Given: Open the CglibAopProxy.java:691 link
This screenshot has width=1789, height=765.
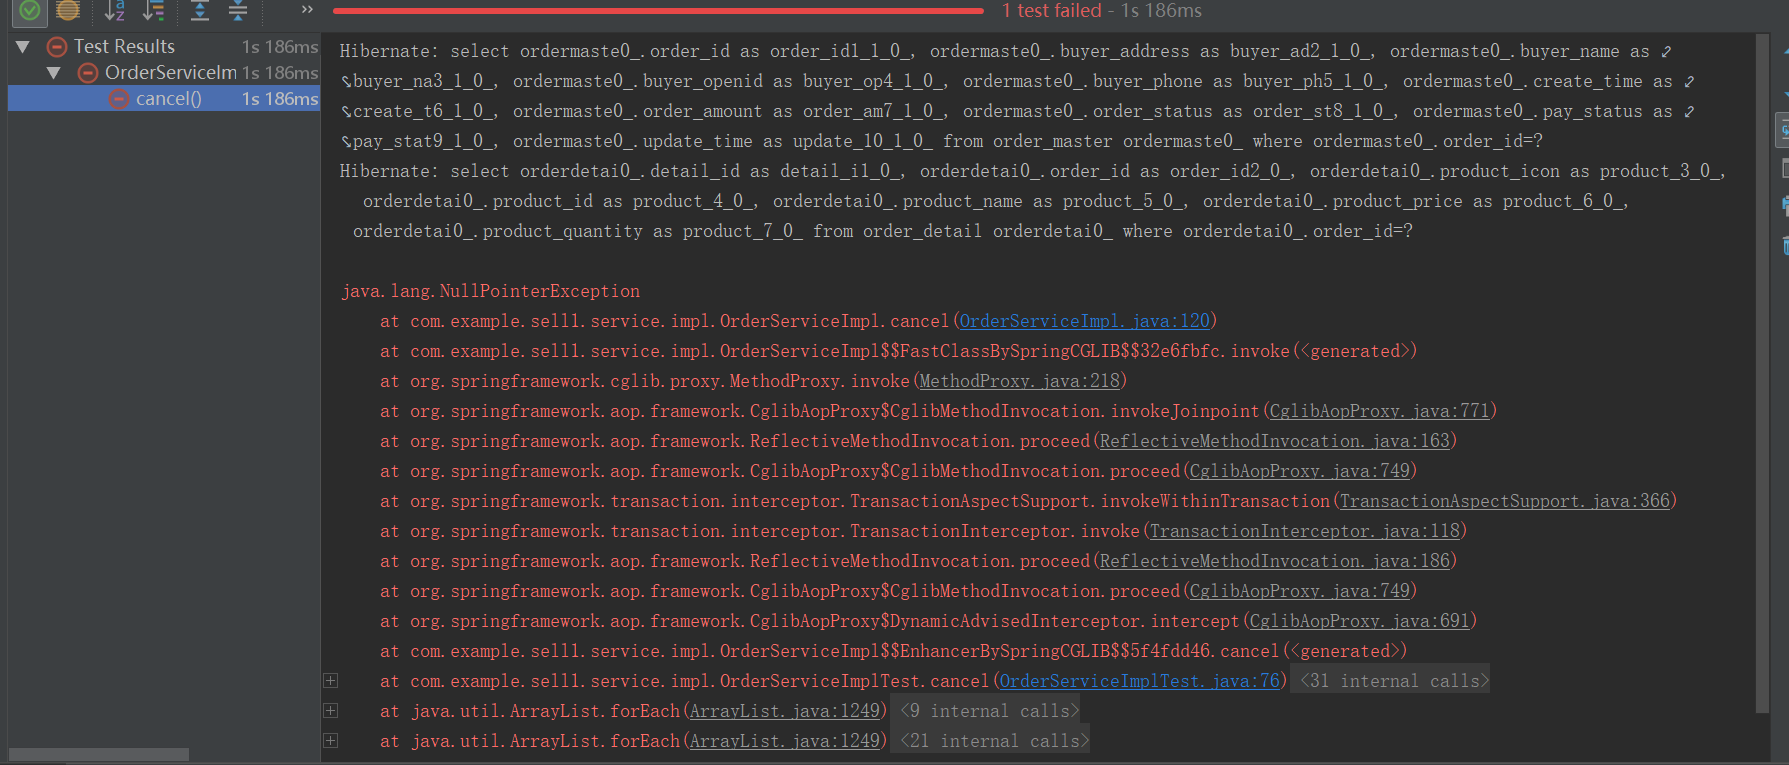Looking at the screenshot, I should pos(1359,621).
